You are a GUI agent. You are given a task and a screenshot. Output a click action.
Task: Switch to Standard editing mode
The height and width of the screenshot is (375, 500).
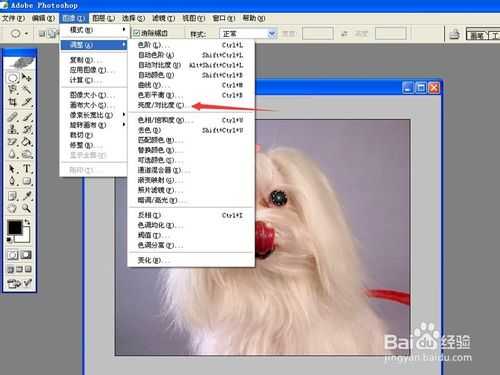(13, 255)
